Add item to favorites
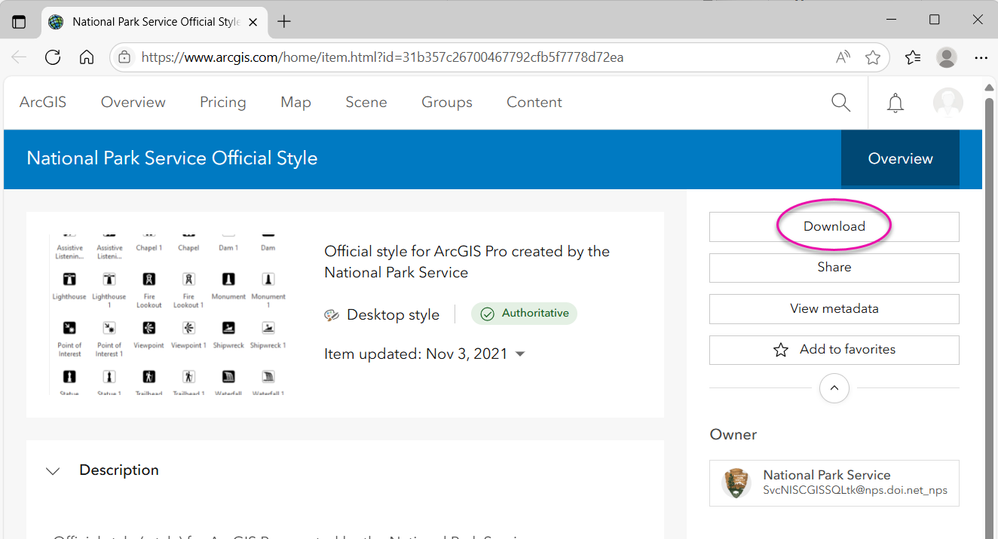Viewport: 998px width, 539px height. 834,350
